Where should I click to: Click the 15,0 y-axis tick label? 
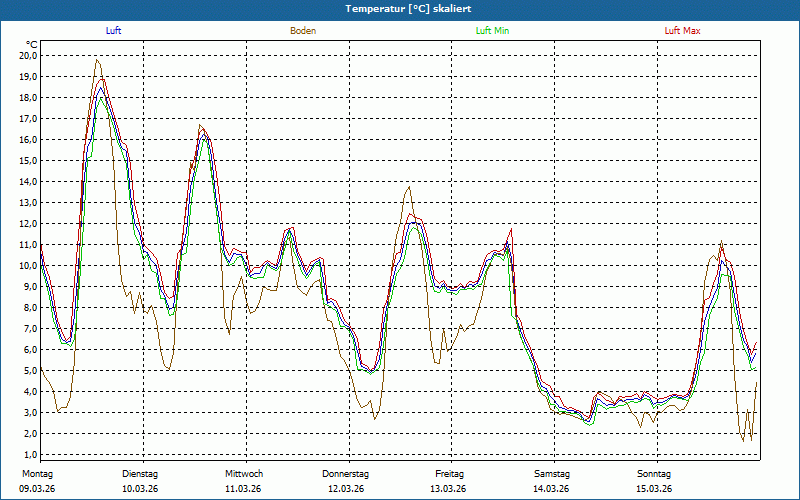28,160
